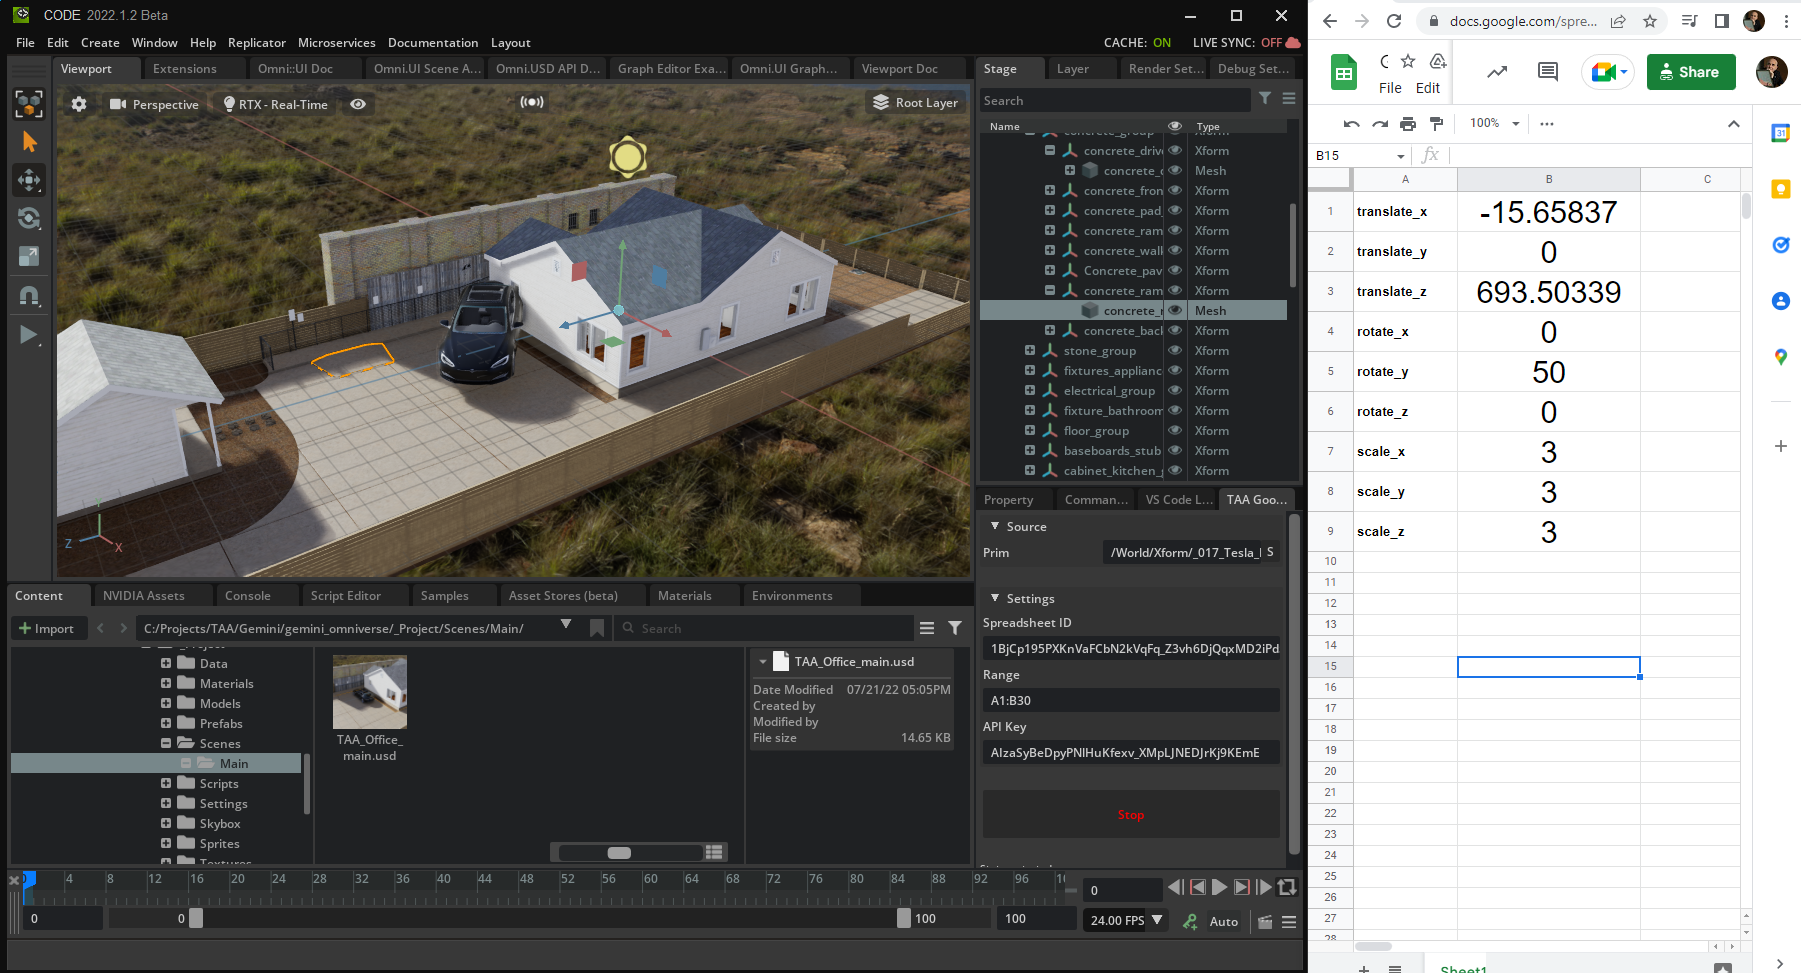Viewport: 1801px width, 973px height.
Task: Open the File menu in CODE
Action: [26, 43]
